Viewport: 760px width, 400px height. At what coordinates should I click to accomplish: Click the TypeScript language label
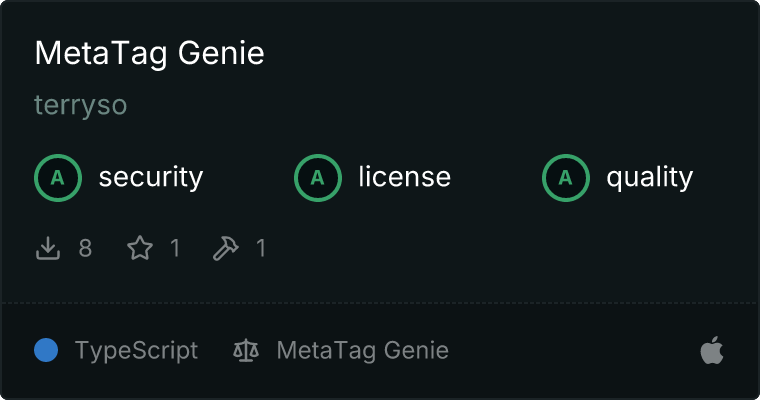[136, 351]
